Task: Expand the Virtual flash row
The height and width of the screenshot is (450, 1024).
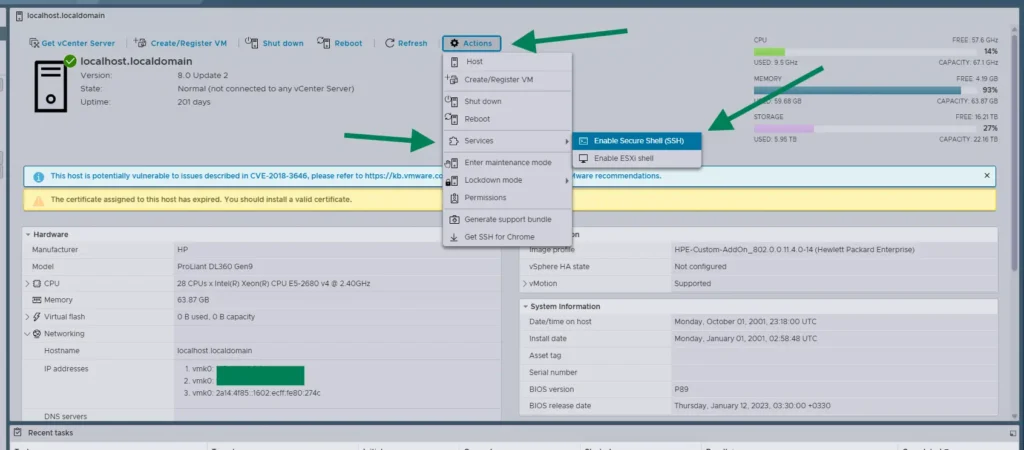Action: [x=27, y=317]
